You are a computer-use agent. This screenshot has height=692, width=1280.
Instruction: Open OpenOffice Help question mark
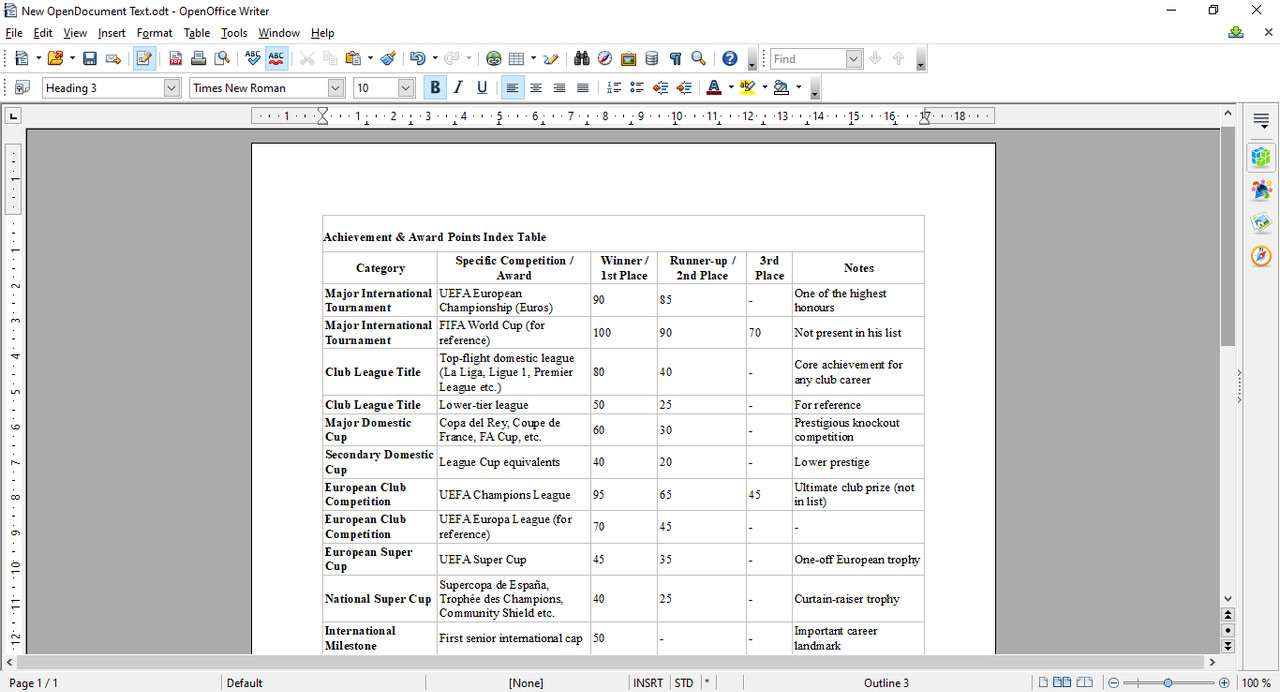click(x=730, y=59)
